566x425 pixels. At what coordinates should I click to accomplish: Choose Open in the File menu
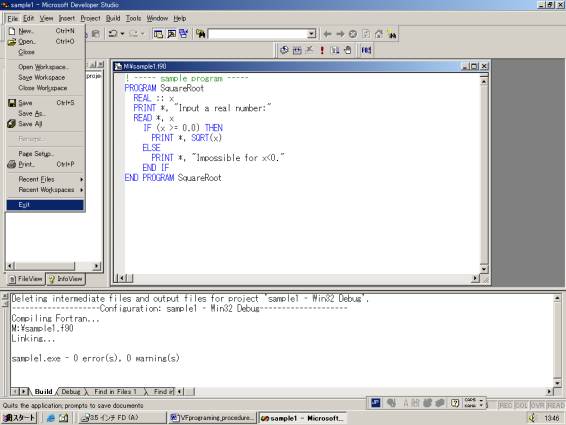tap(45, 42)
